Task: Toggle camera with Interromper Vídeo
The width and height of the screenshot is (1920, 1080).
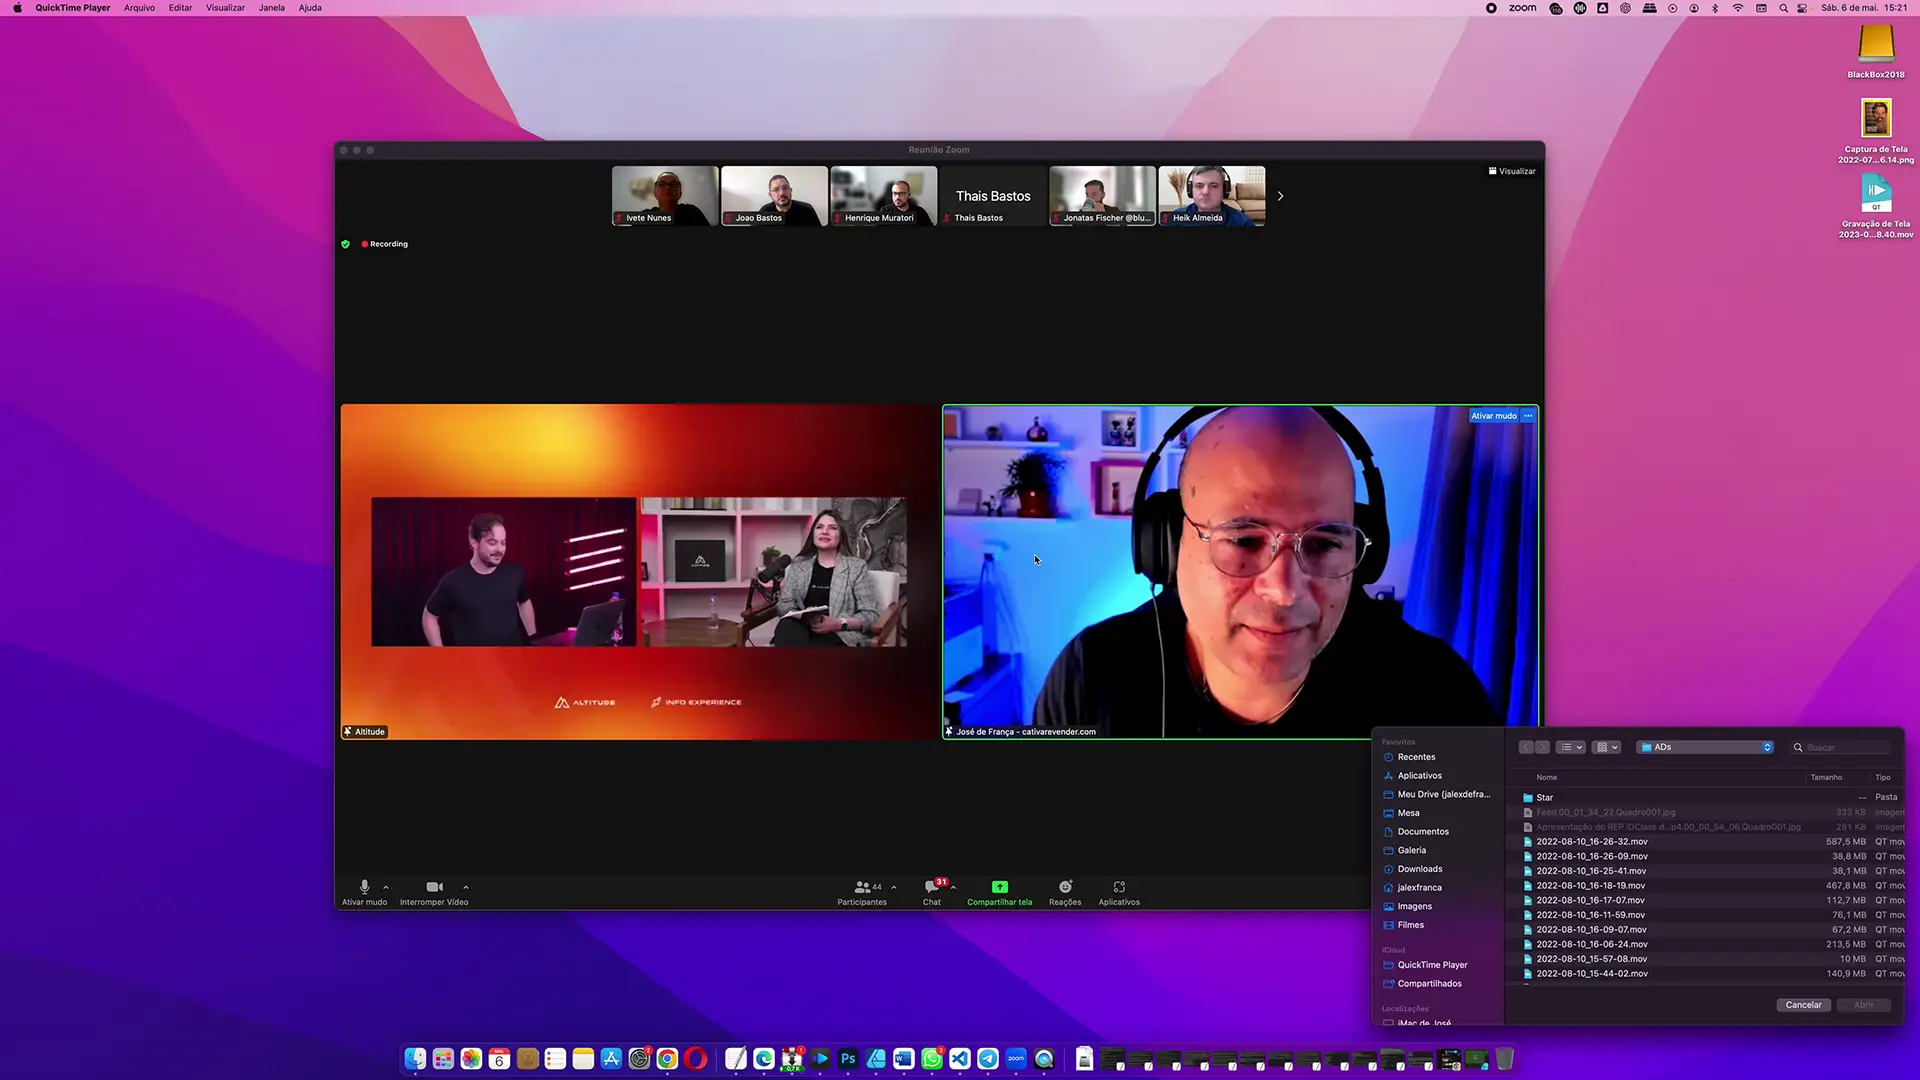Action: (434, 892)
